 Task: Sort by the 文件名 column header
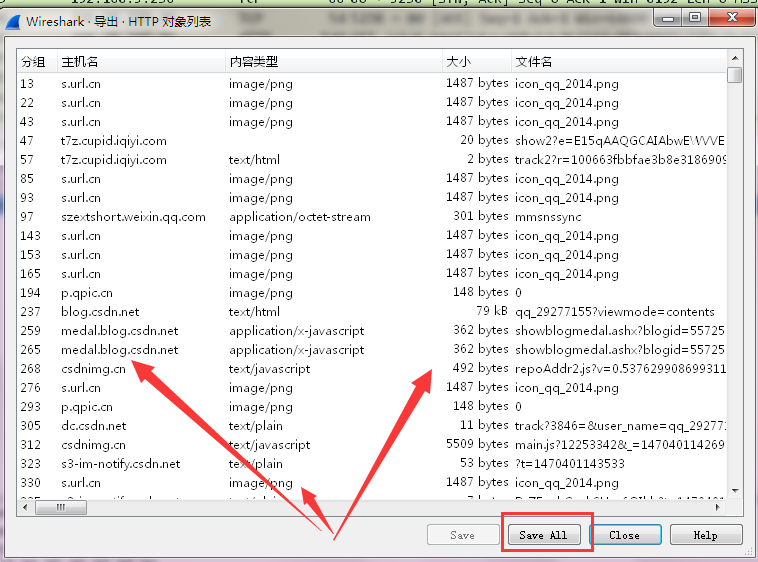(619, 62)
